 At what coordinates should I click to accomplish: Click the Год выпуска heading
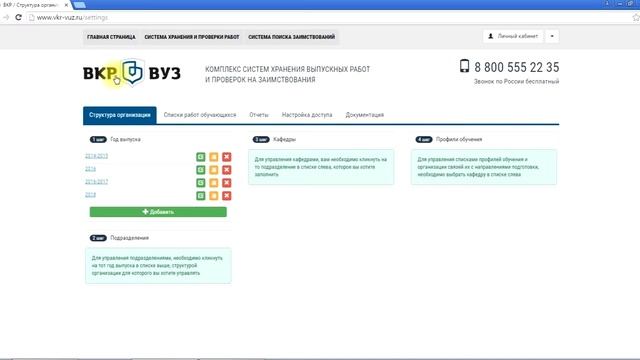125,140
